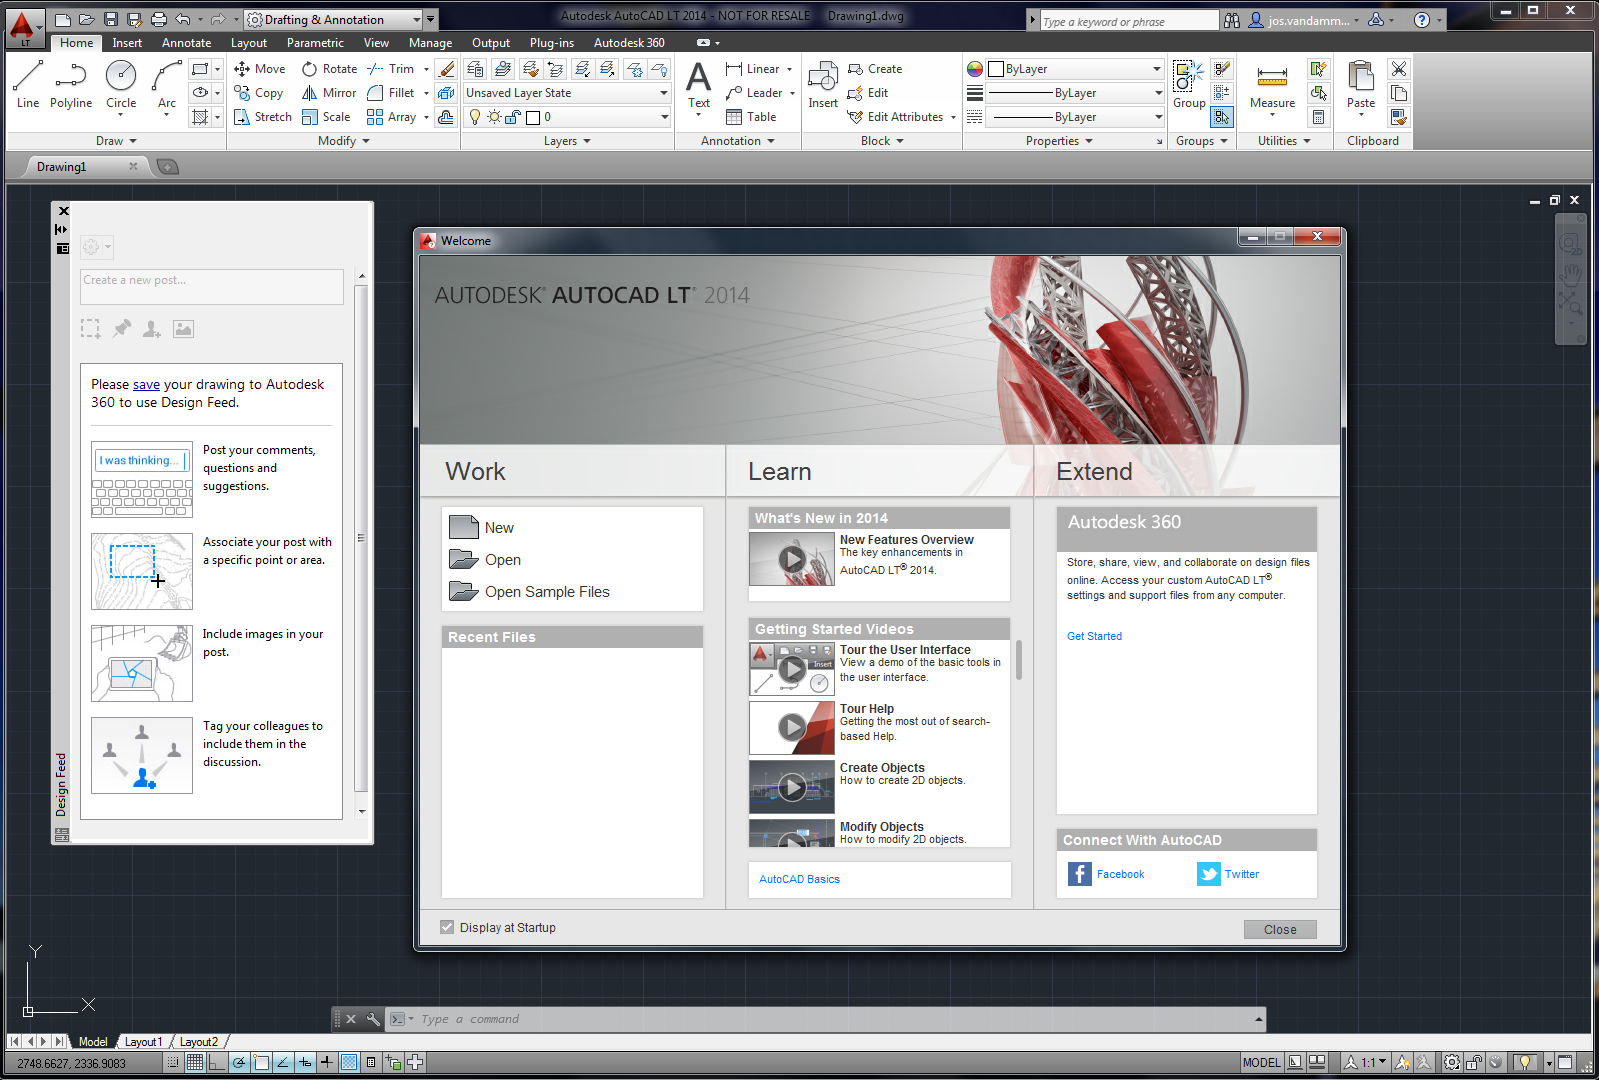Click Close button in Welcome dialog

pyautogui.click(x=1280, y=929)
